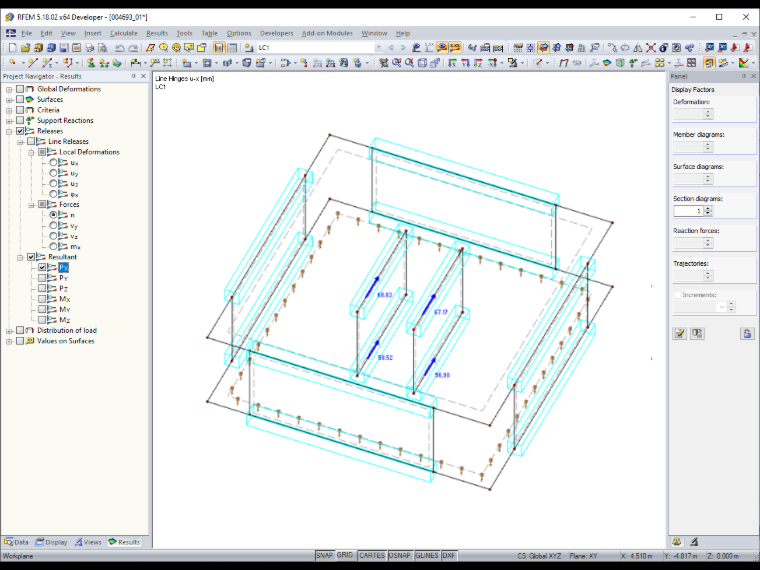Click the view in Y direction icon

pyautogui.click(x=465, y=63)
